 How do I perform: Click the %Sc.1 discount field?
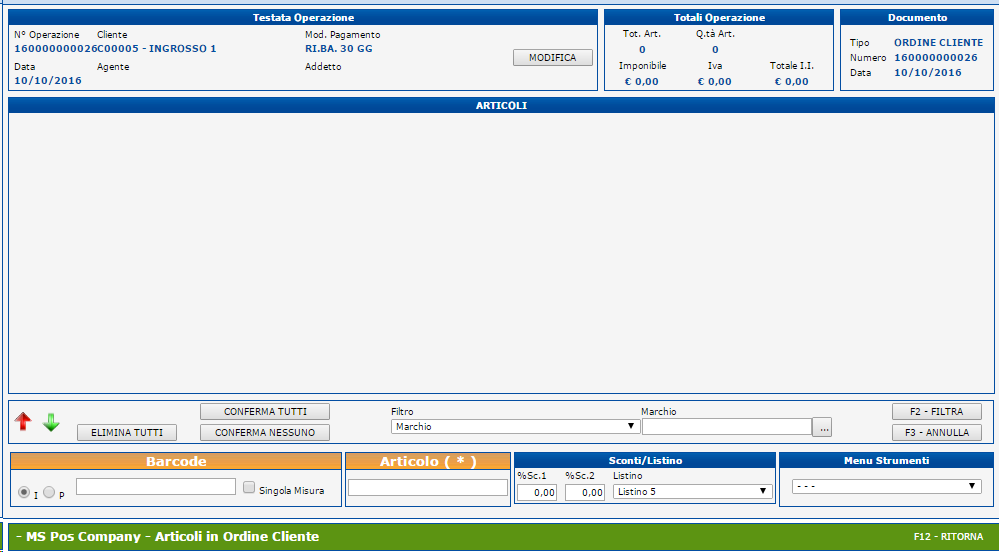[536, 492]
